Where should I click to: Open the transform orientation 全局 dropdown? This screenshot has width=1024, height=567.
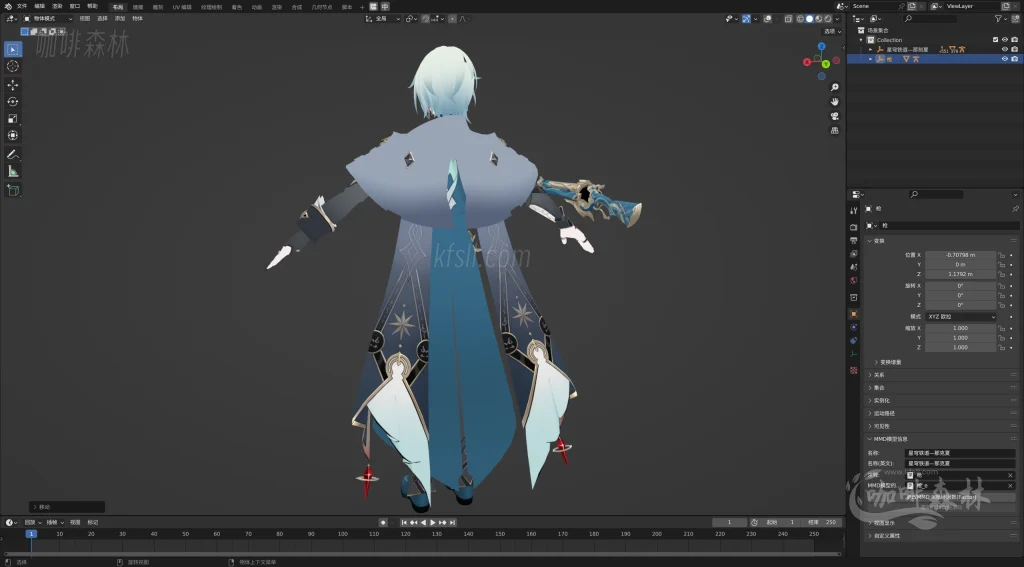pos(383,19)
